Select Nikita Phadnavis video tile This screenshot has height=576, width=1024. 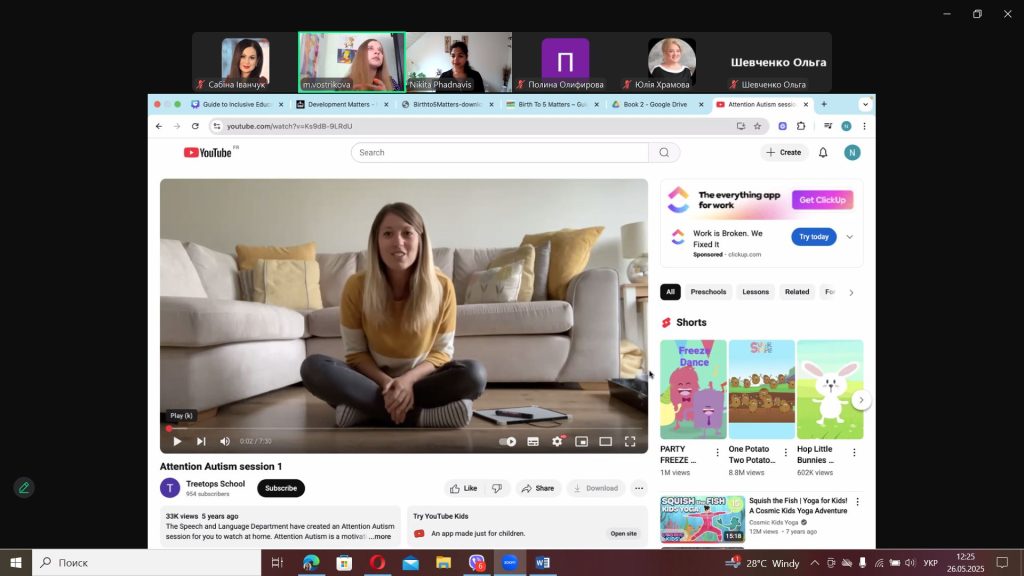pyautogui.click(x=458, y=62)
